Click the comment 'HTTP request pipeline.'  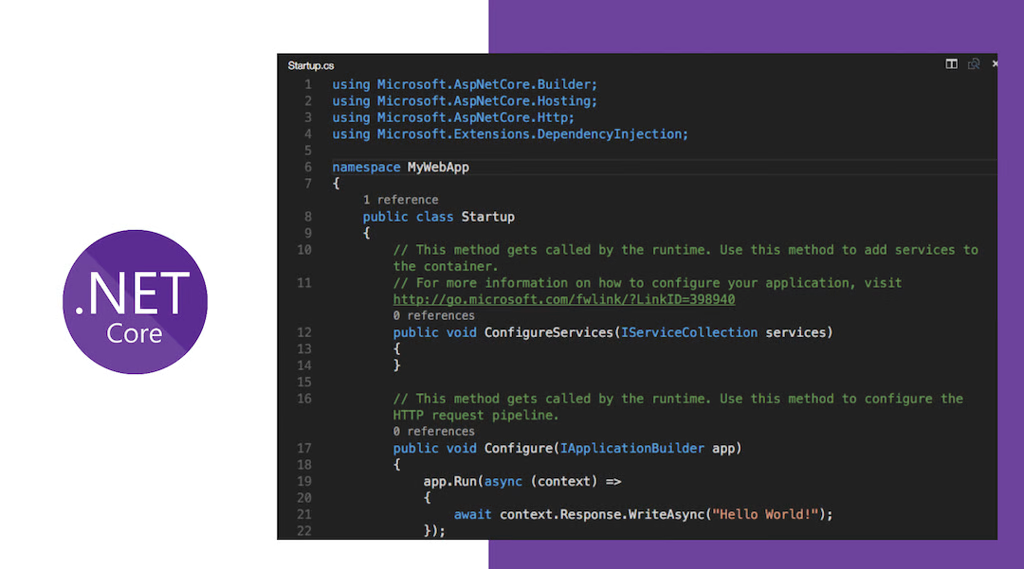click(x=475, y=415)
